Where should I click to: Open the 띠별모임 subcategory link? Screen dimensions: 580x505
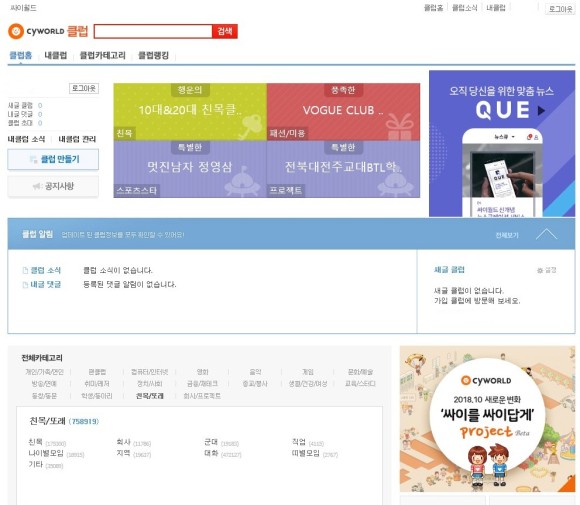click(306, 454)
